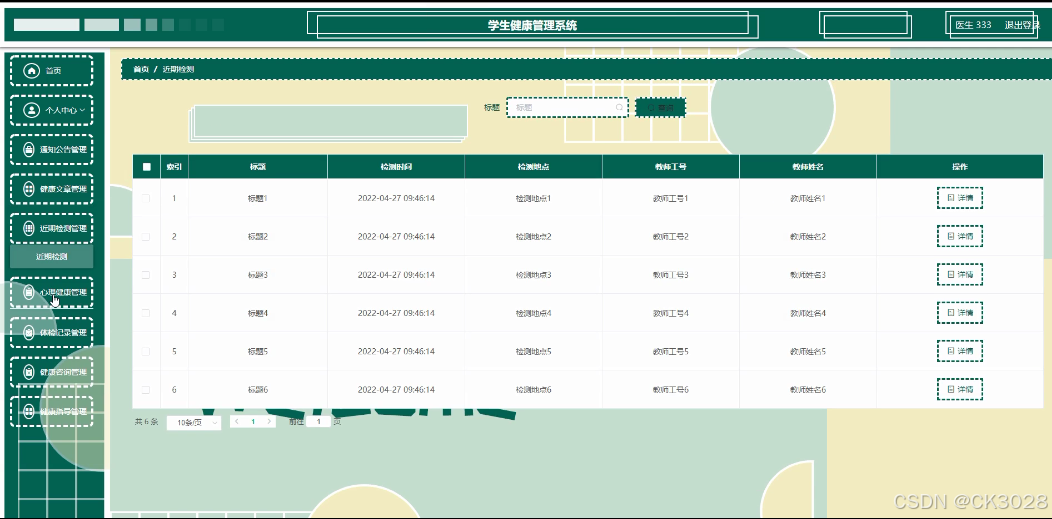1052x519 pixels.
Task: Open 首页 in the sidebar
Action: tap(51, 70)
